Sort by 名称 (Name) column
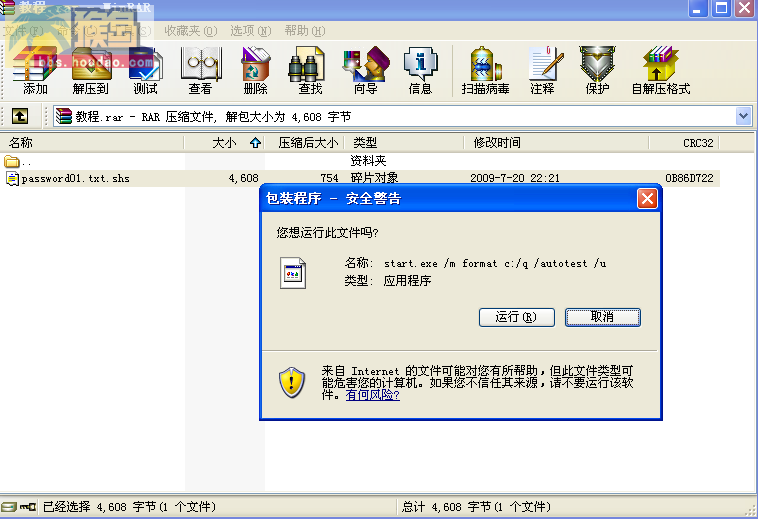Viewport: 758px width, 519px height. [x=92, y=143]
